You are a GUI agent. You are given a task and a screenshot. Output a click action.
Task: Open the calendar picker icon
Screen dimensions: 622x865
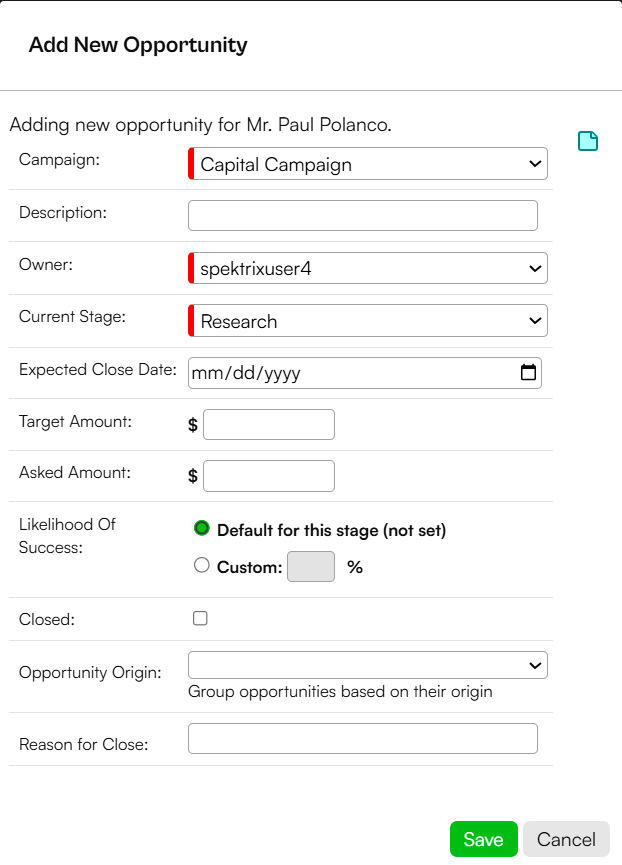tap(528, 372)
